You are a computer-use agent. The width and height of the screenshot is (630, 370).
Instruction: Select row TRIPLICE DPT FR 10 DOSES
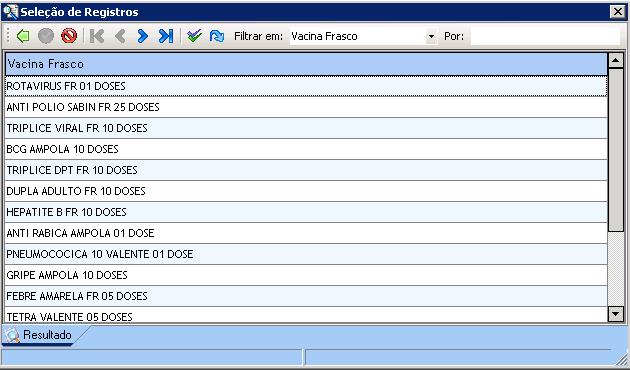(x=306, y=170)
